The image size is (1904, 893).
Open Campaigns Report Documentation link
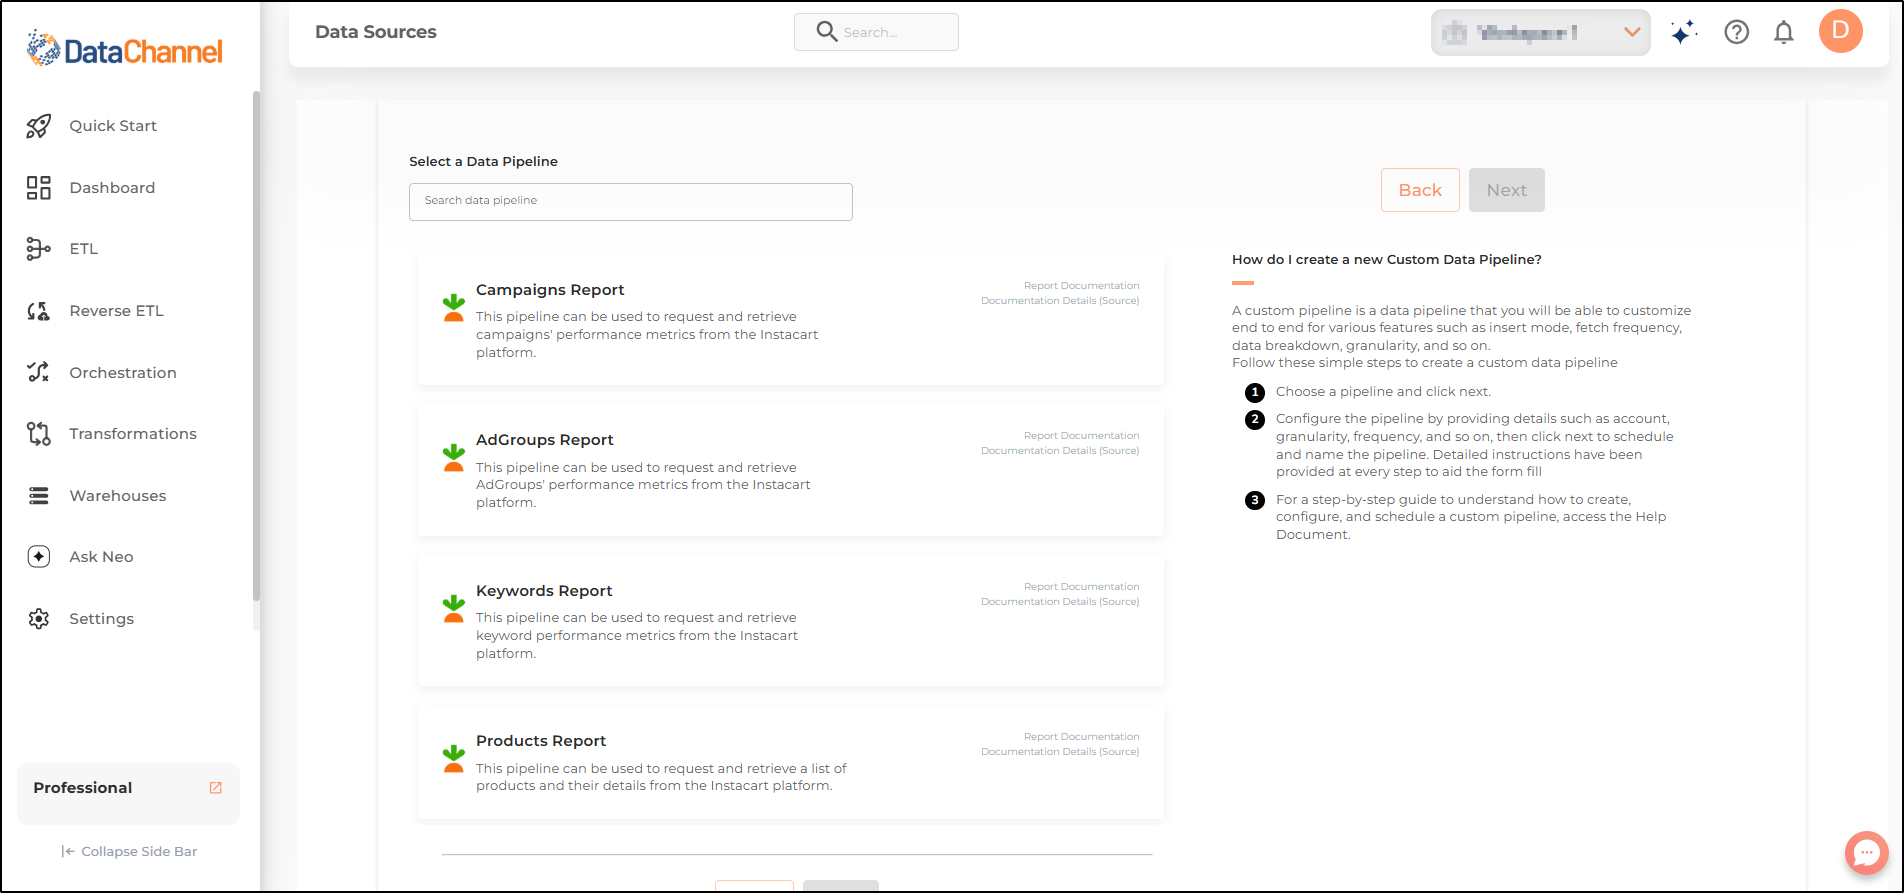[1081, 286]
